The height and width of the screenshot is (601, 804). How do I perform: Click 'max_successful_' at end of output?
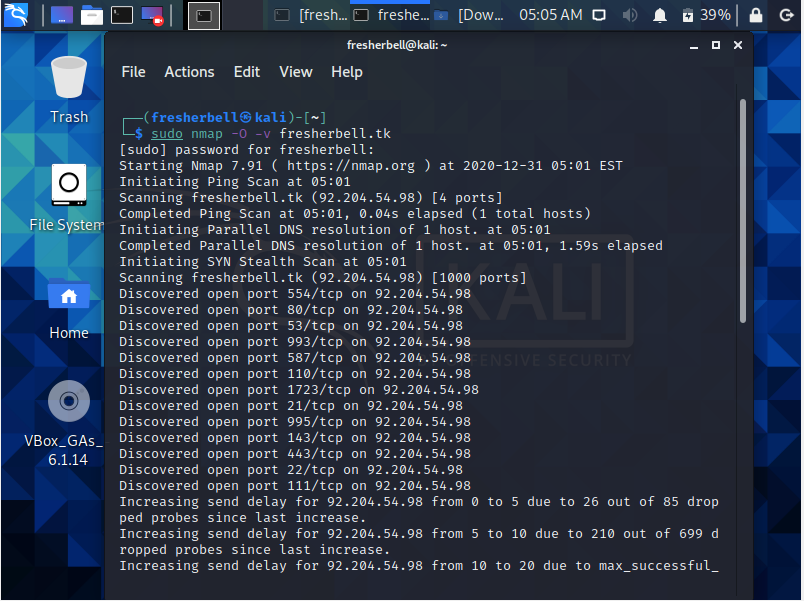659,566
